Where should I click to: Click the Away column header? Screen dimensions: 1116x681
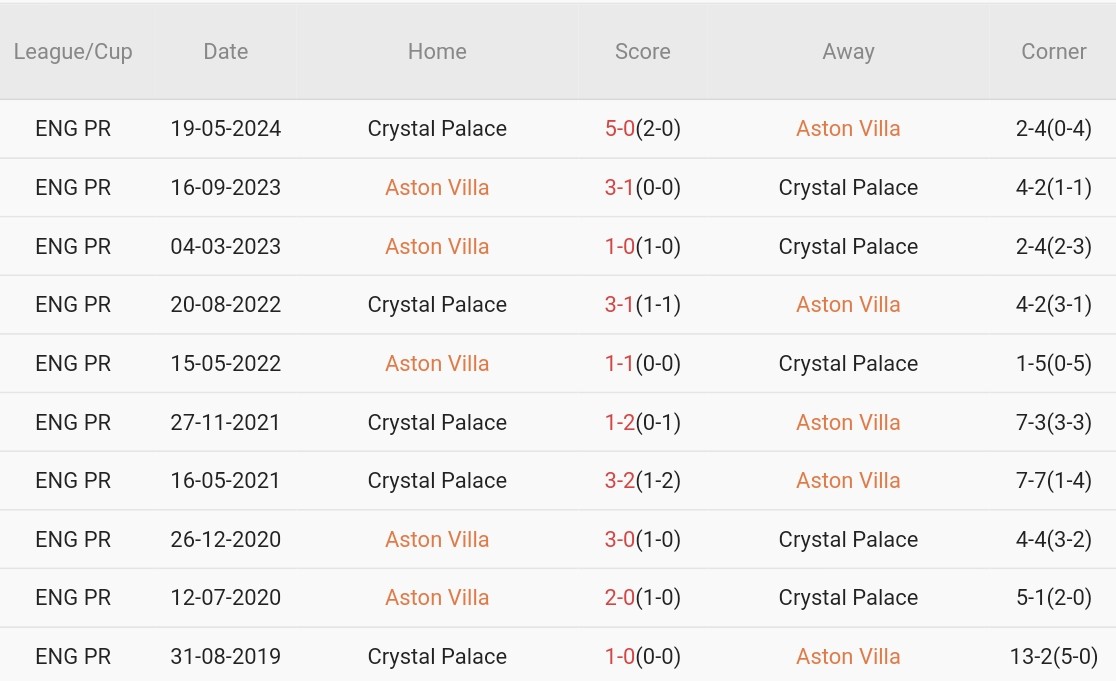coord(848,52)
